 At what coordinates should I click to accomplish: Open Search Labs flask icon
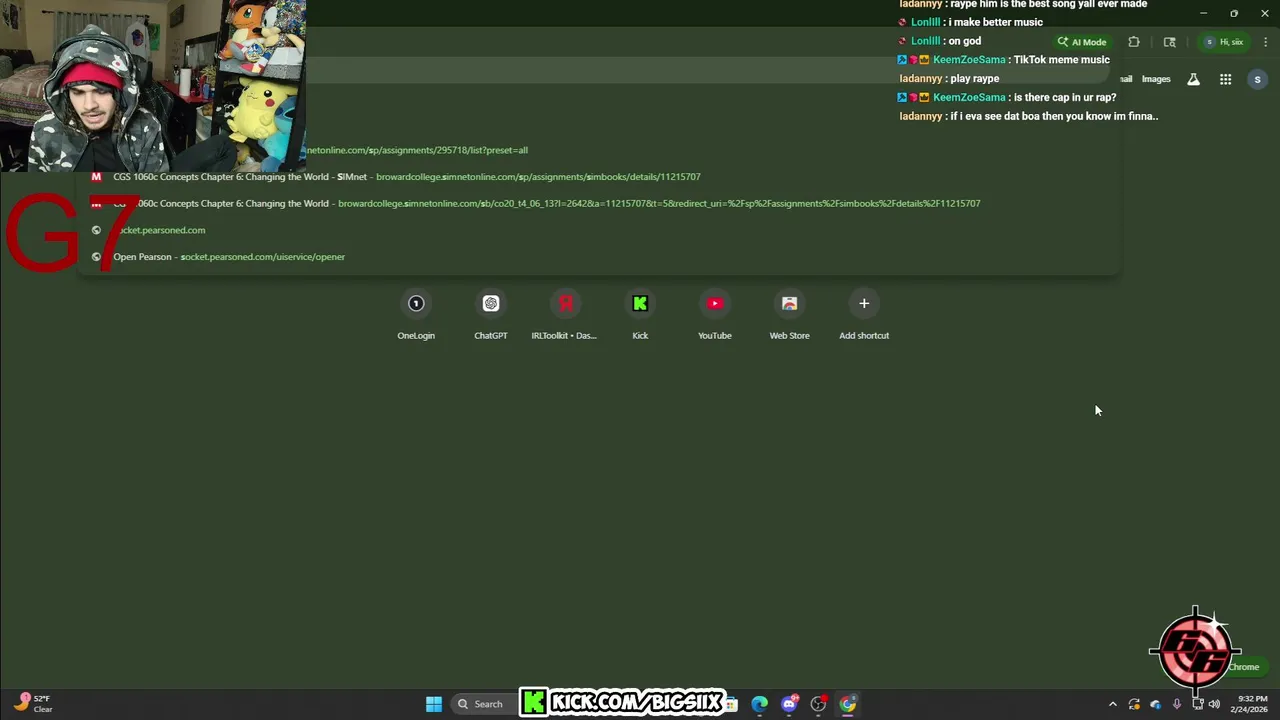(x=1193, y=79)
